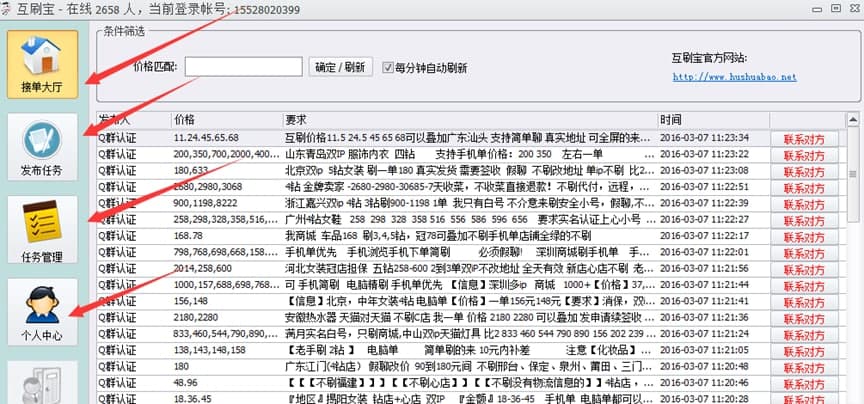Click 联系对方 for the 11:21:41 row
Image resolution: width=864 pixels, height=404 pixels.
click(x=804, y=303)
